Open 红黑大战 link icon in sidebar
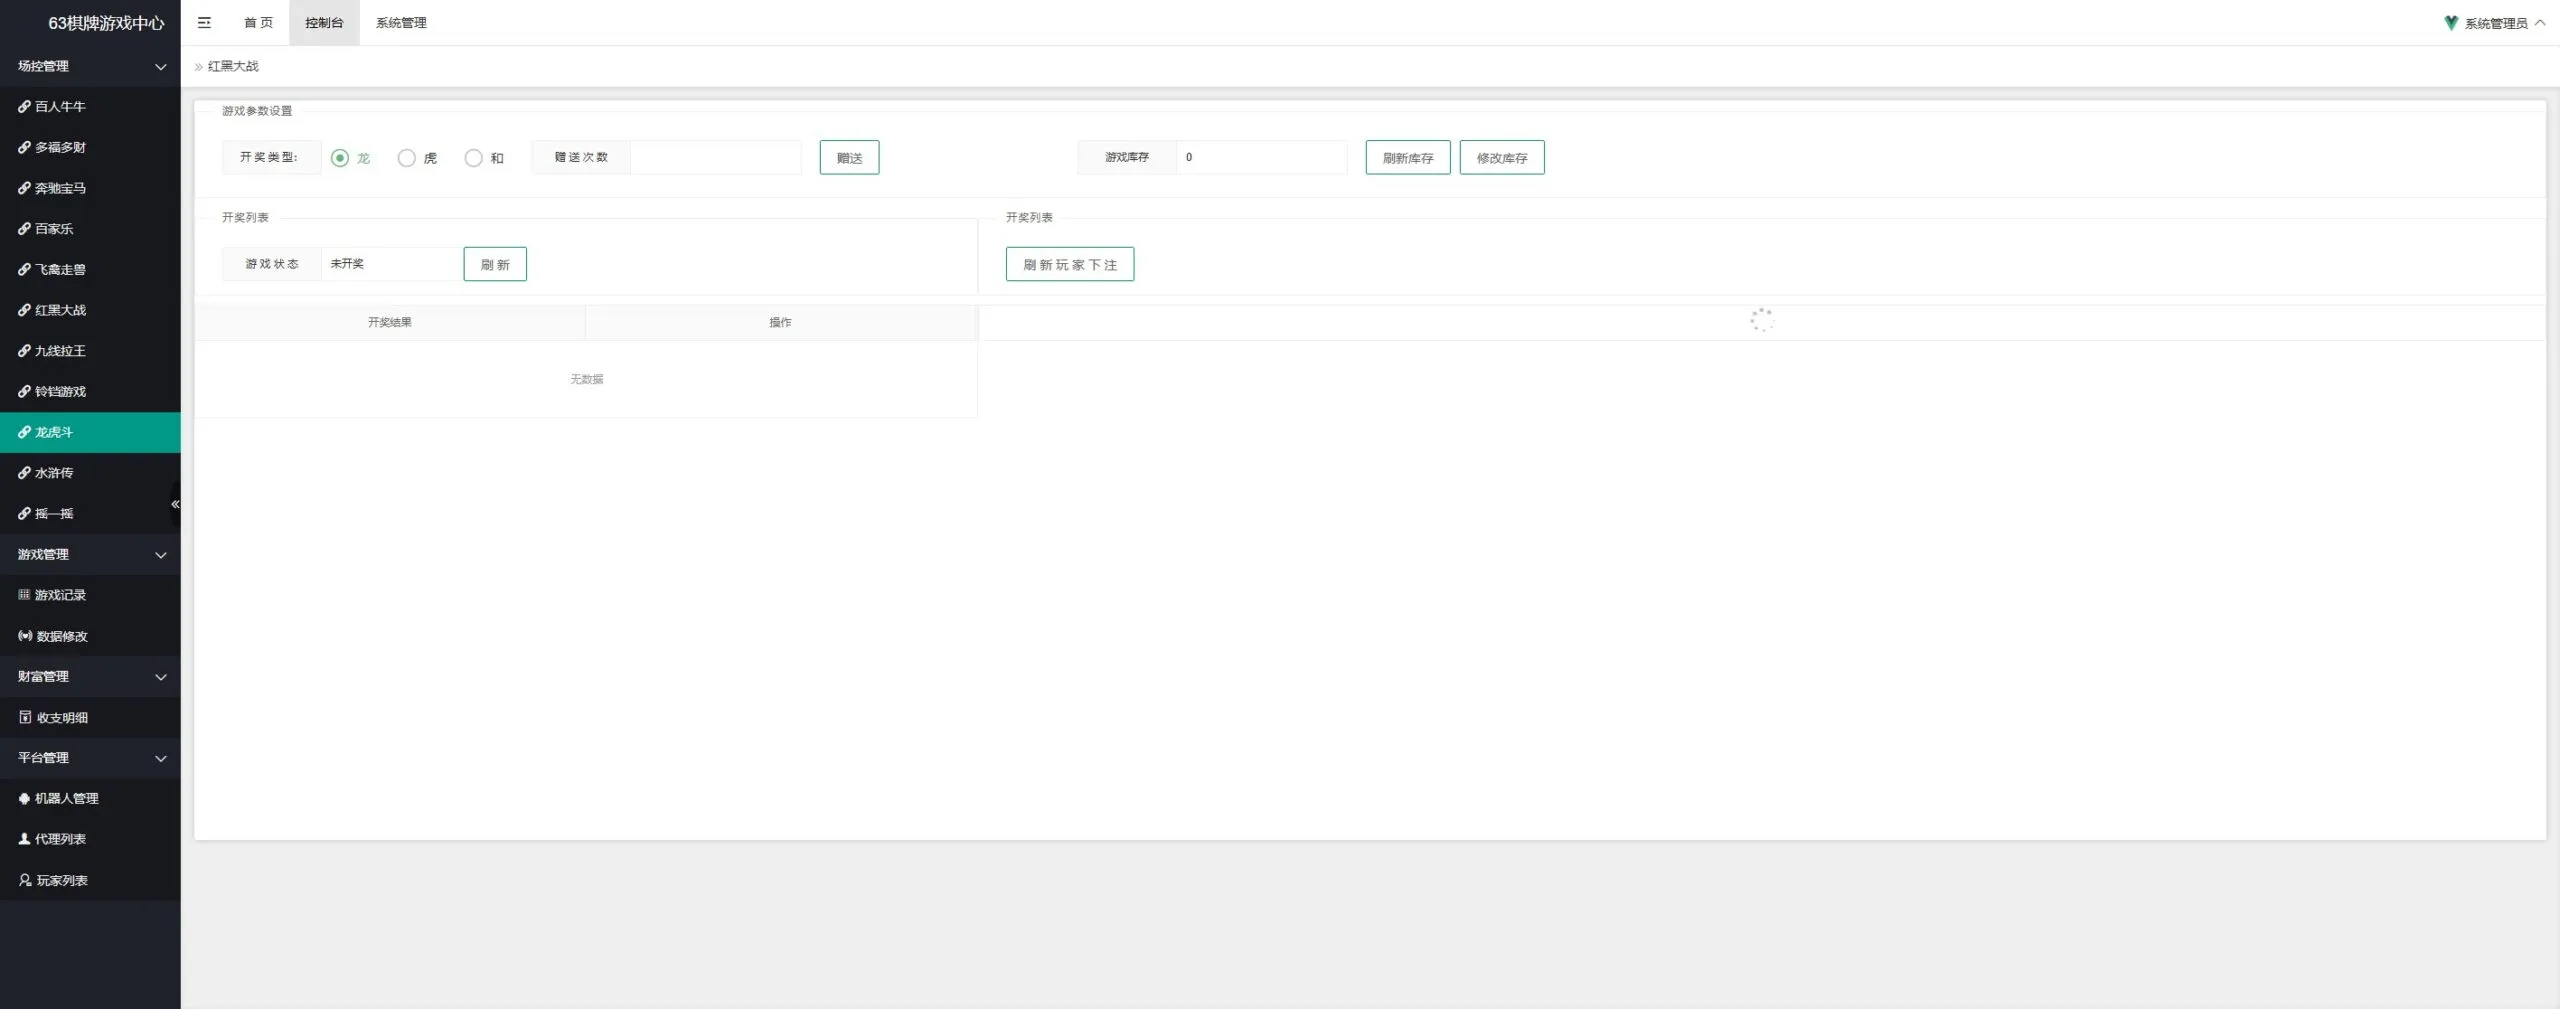This screenshot has height=1009, width=2560. [24, 310]
